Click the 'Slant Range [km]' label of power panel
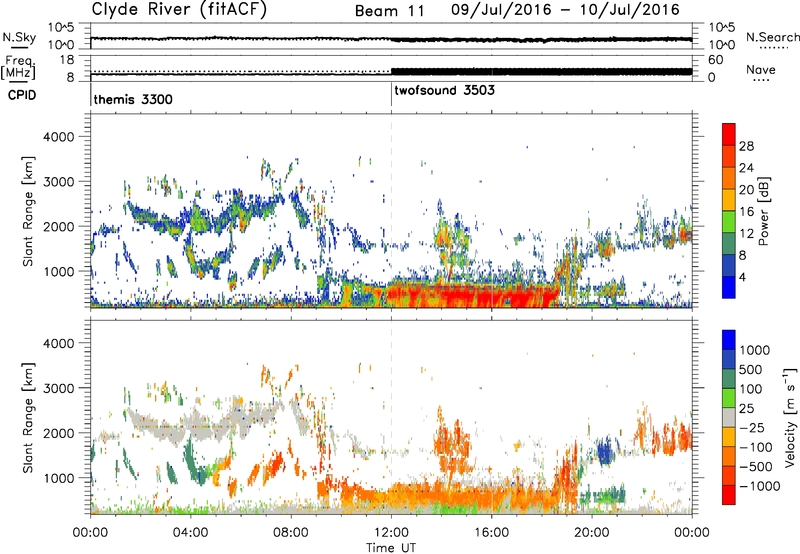This screenshot has width=800, height=554. [x=28, y=211]
